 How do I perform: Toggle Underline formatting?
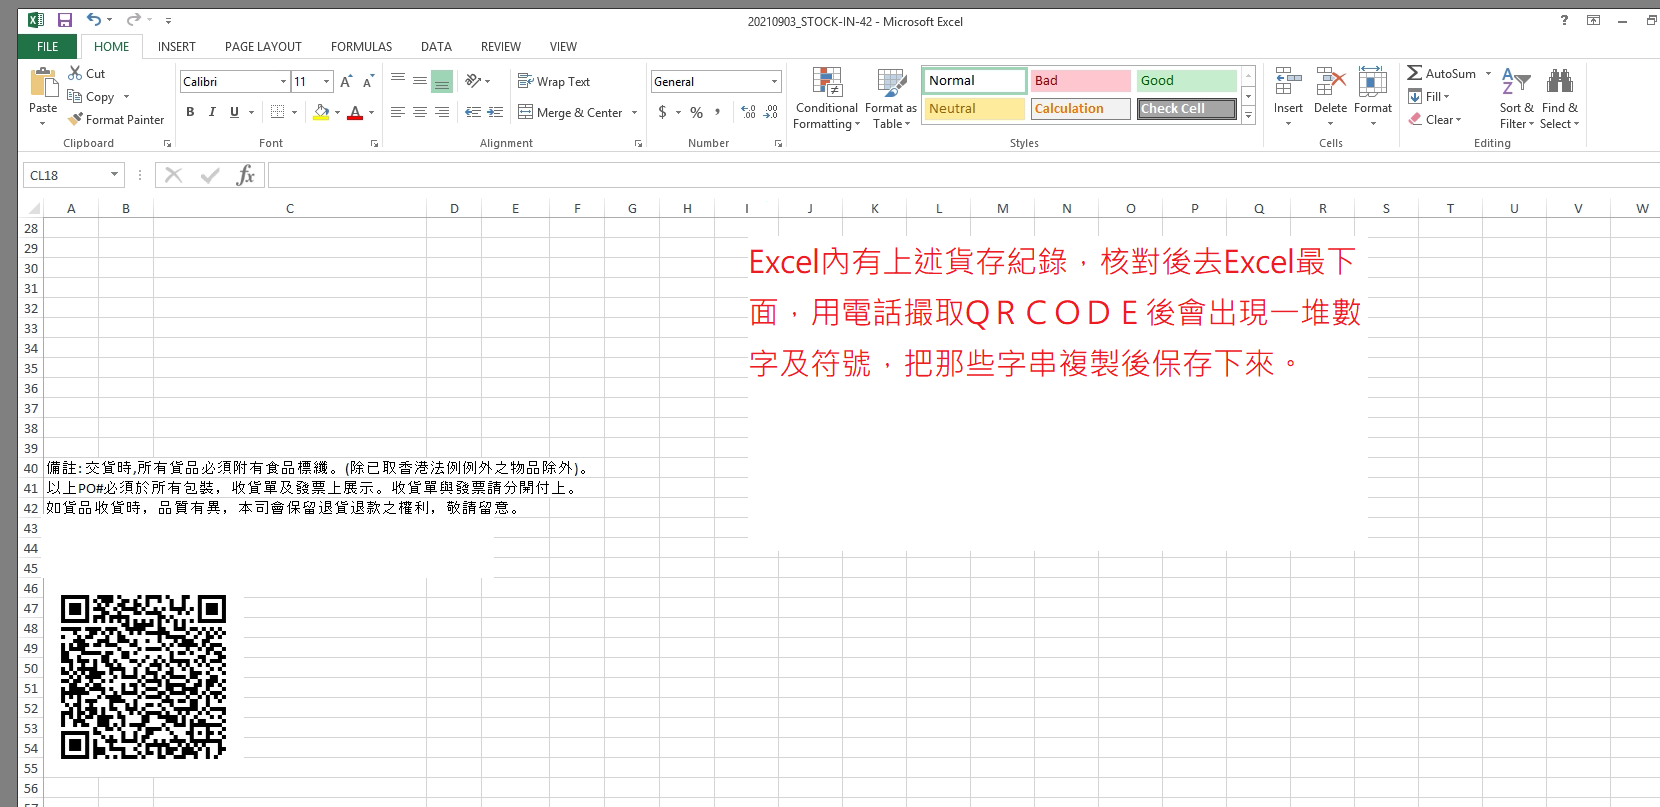[x=234, y=112]
